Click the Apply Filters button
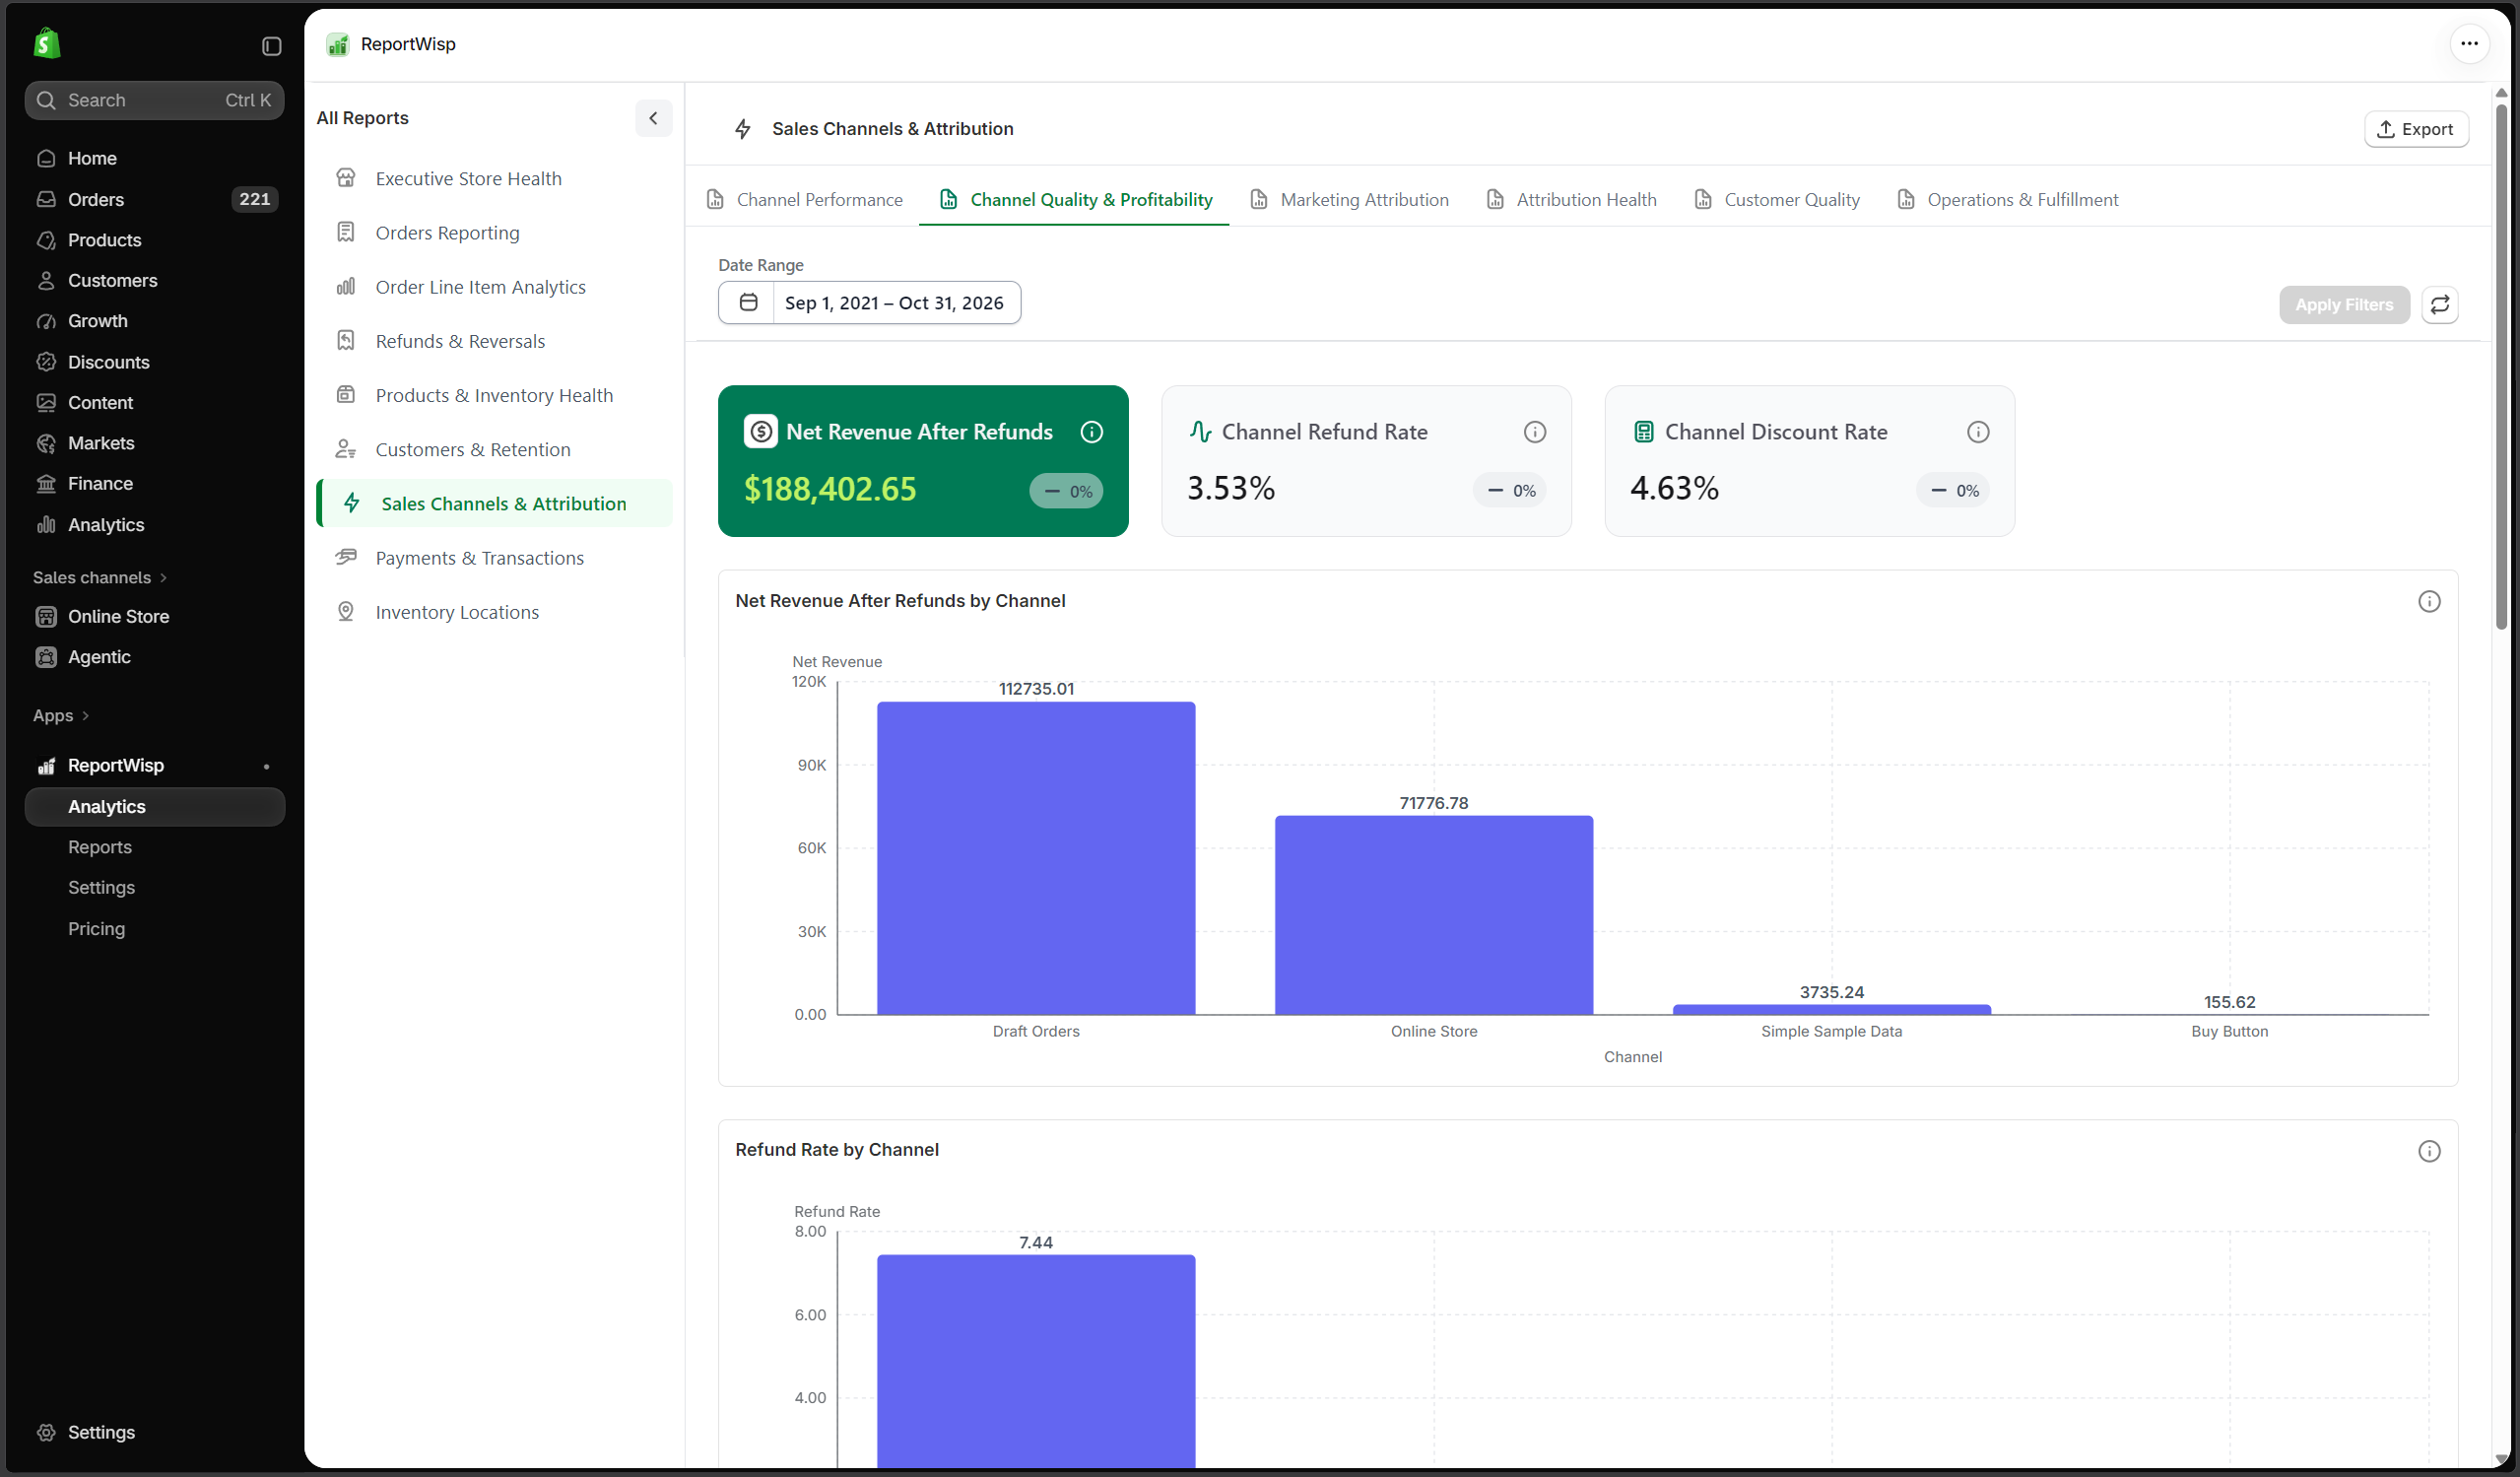2520x1477 pixels. pyautogui.click(x=2343, y=305)
